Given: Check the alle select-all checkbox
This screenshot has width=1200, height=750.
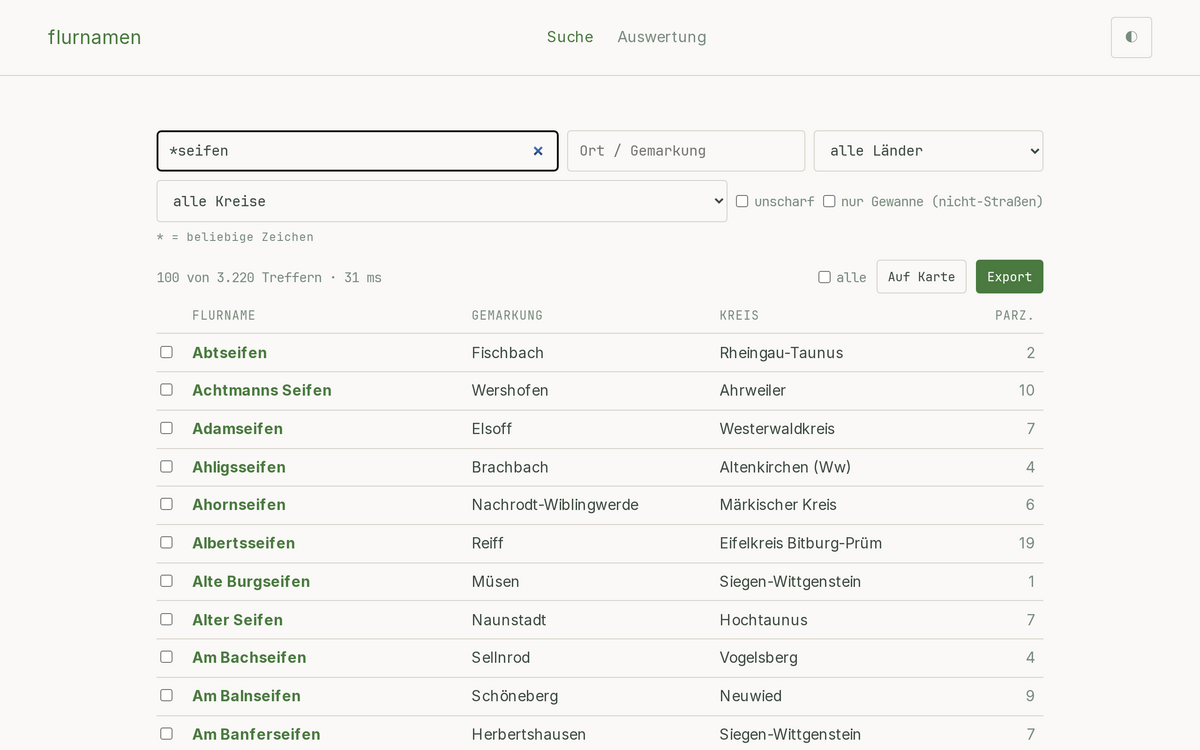Looking at the screenshot, I should pos(824,277).
